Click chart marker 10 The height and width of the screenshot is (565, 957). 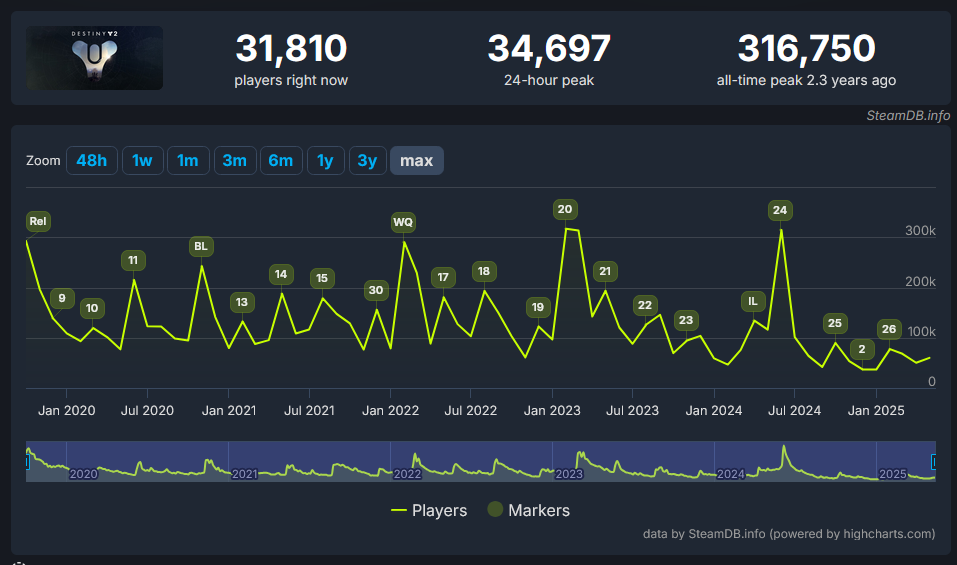point(92,308)
